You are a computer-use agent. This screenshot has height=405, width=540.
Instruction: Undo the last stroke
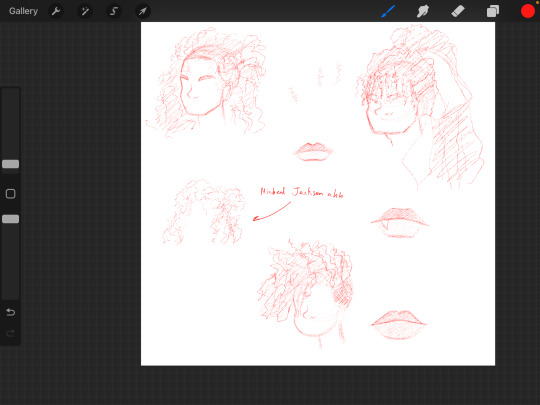10,312
